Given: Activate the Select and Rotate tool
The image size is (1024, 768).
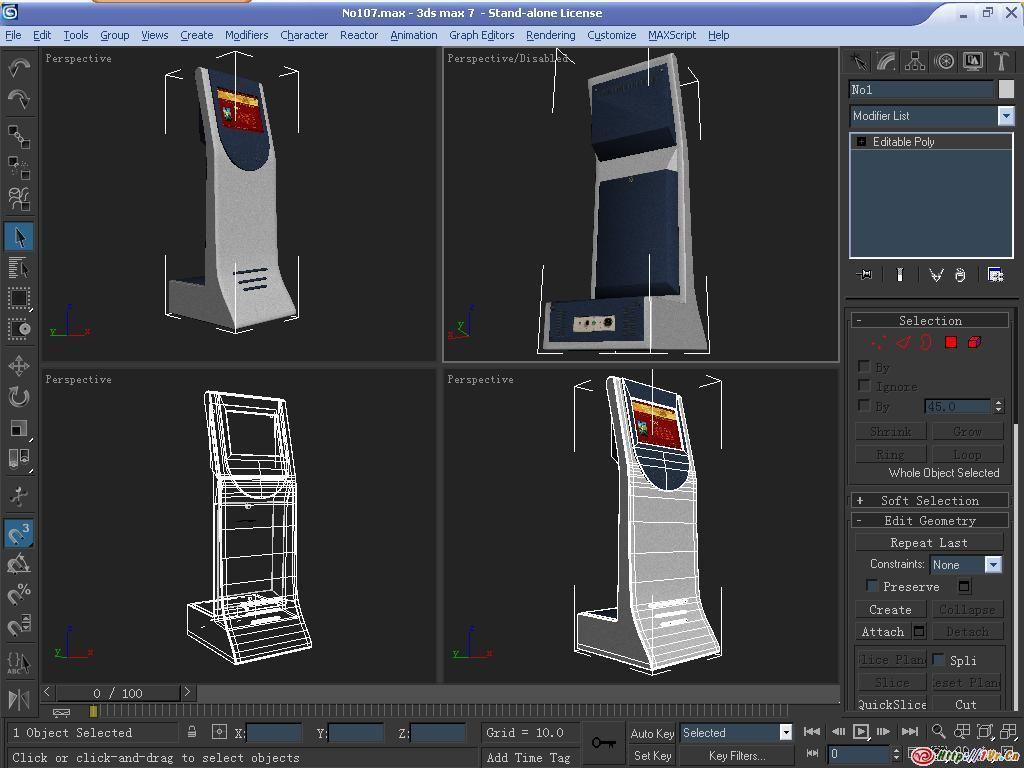Looking at the screenshot, I should point(19,397).
